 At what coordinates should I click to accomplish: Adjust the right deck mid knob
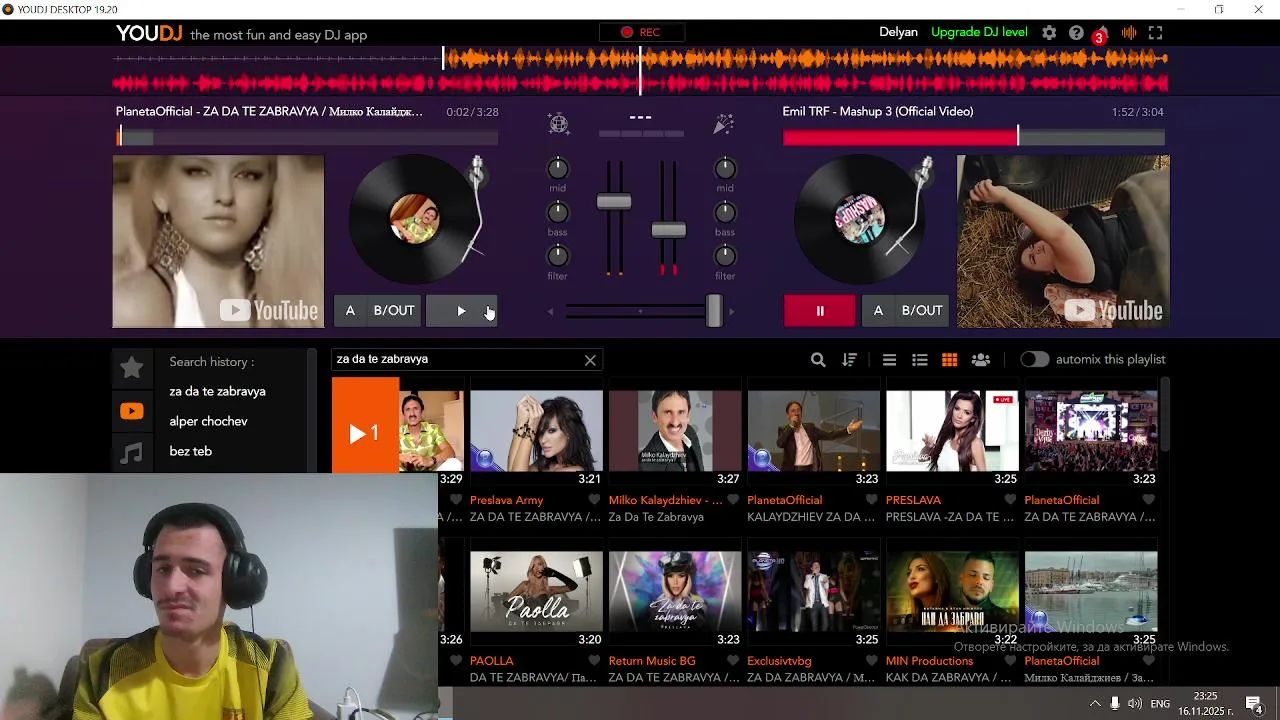point(725,169)
